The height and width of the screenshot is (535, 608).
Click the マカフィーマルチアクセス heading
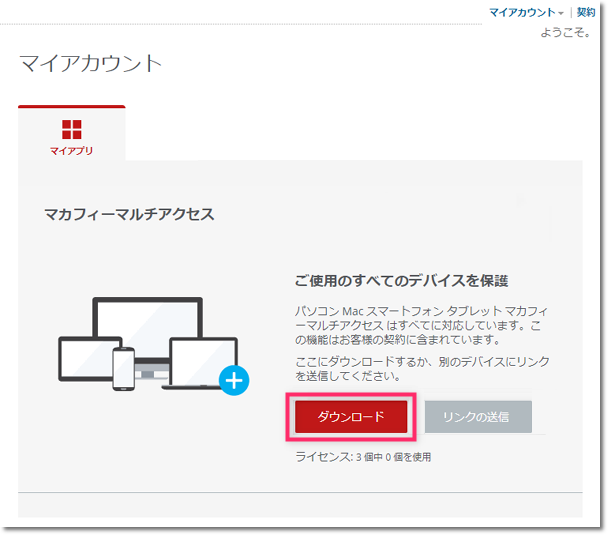coord(129,214)
